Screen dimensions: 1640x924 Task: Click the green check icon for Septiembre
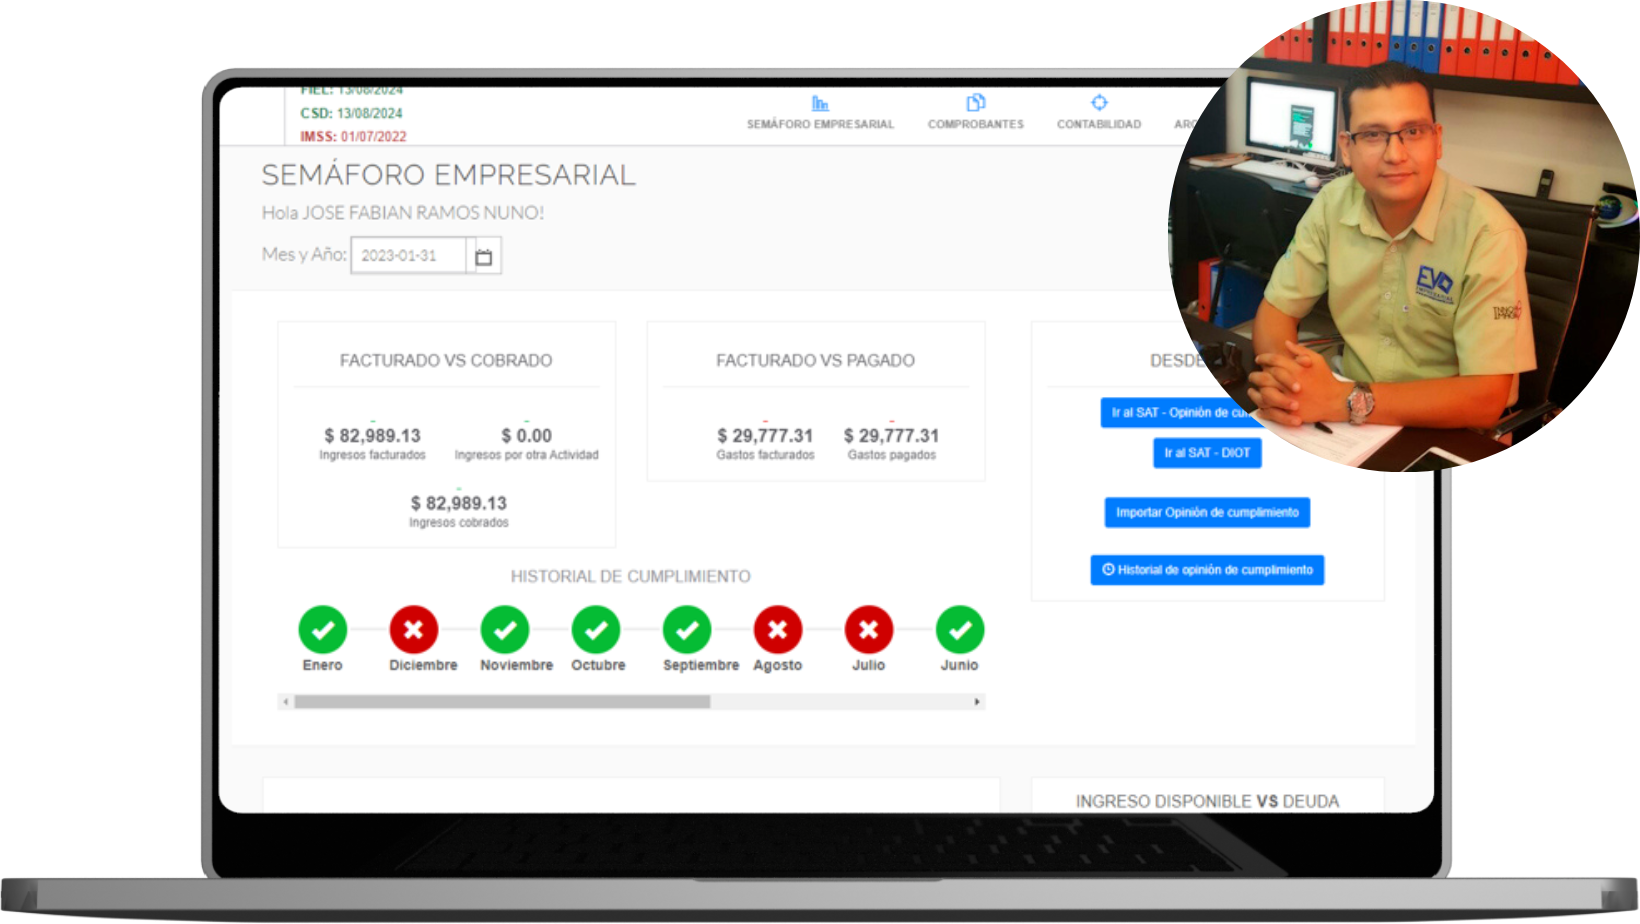(687, 630)
